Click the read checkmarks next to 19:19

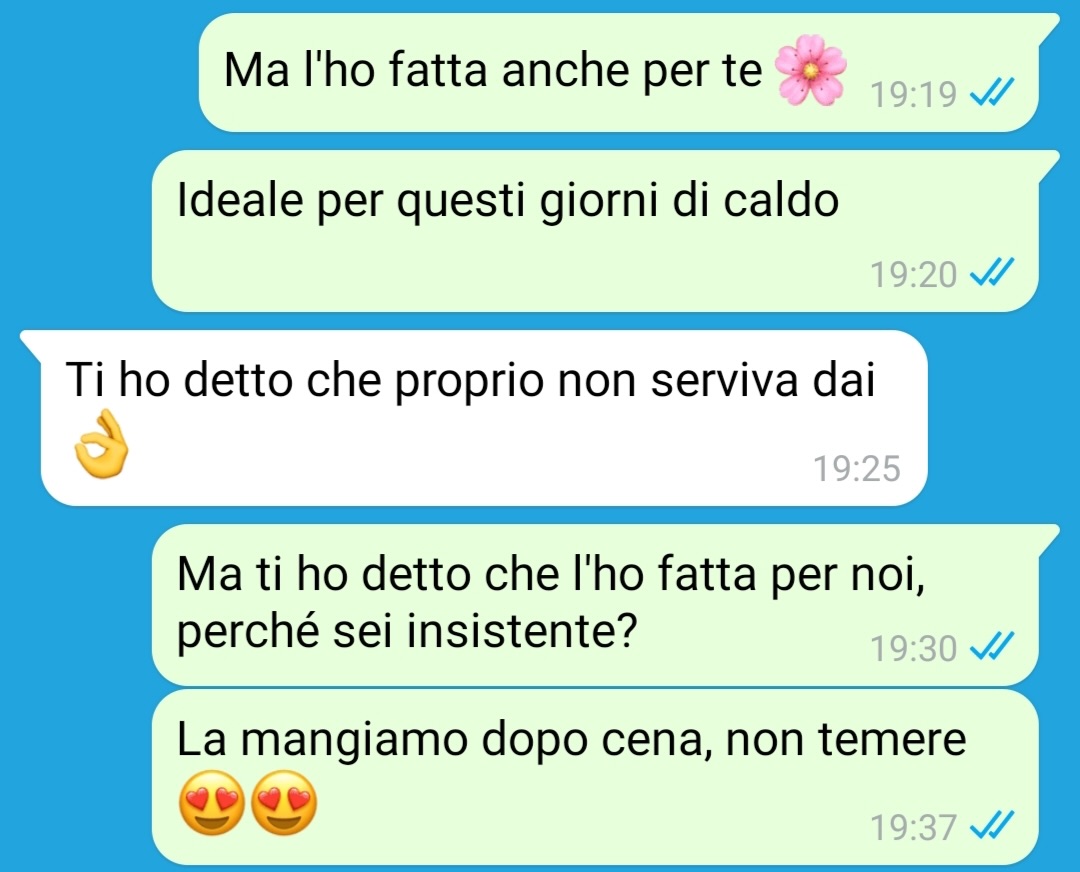click(992, 92)
